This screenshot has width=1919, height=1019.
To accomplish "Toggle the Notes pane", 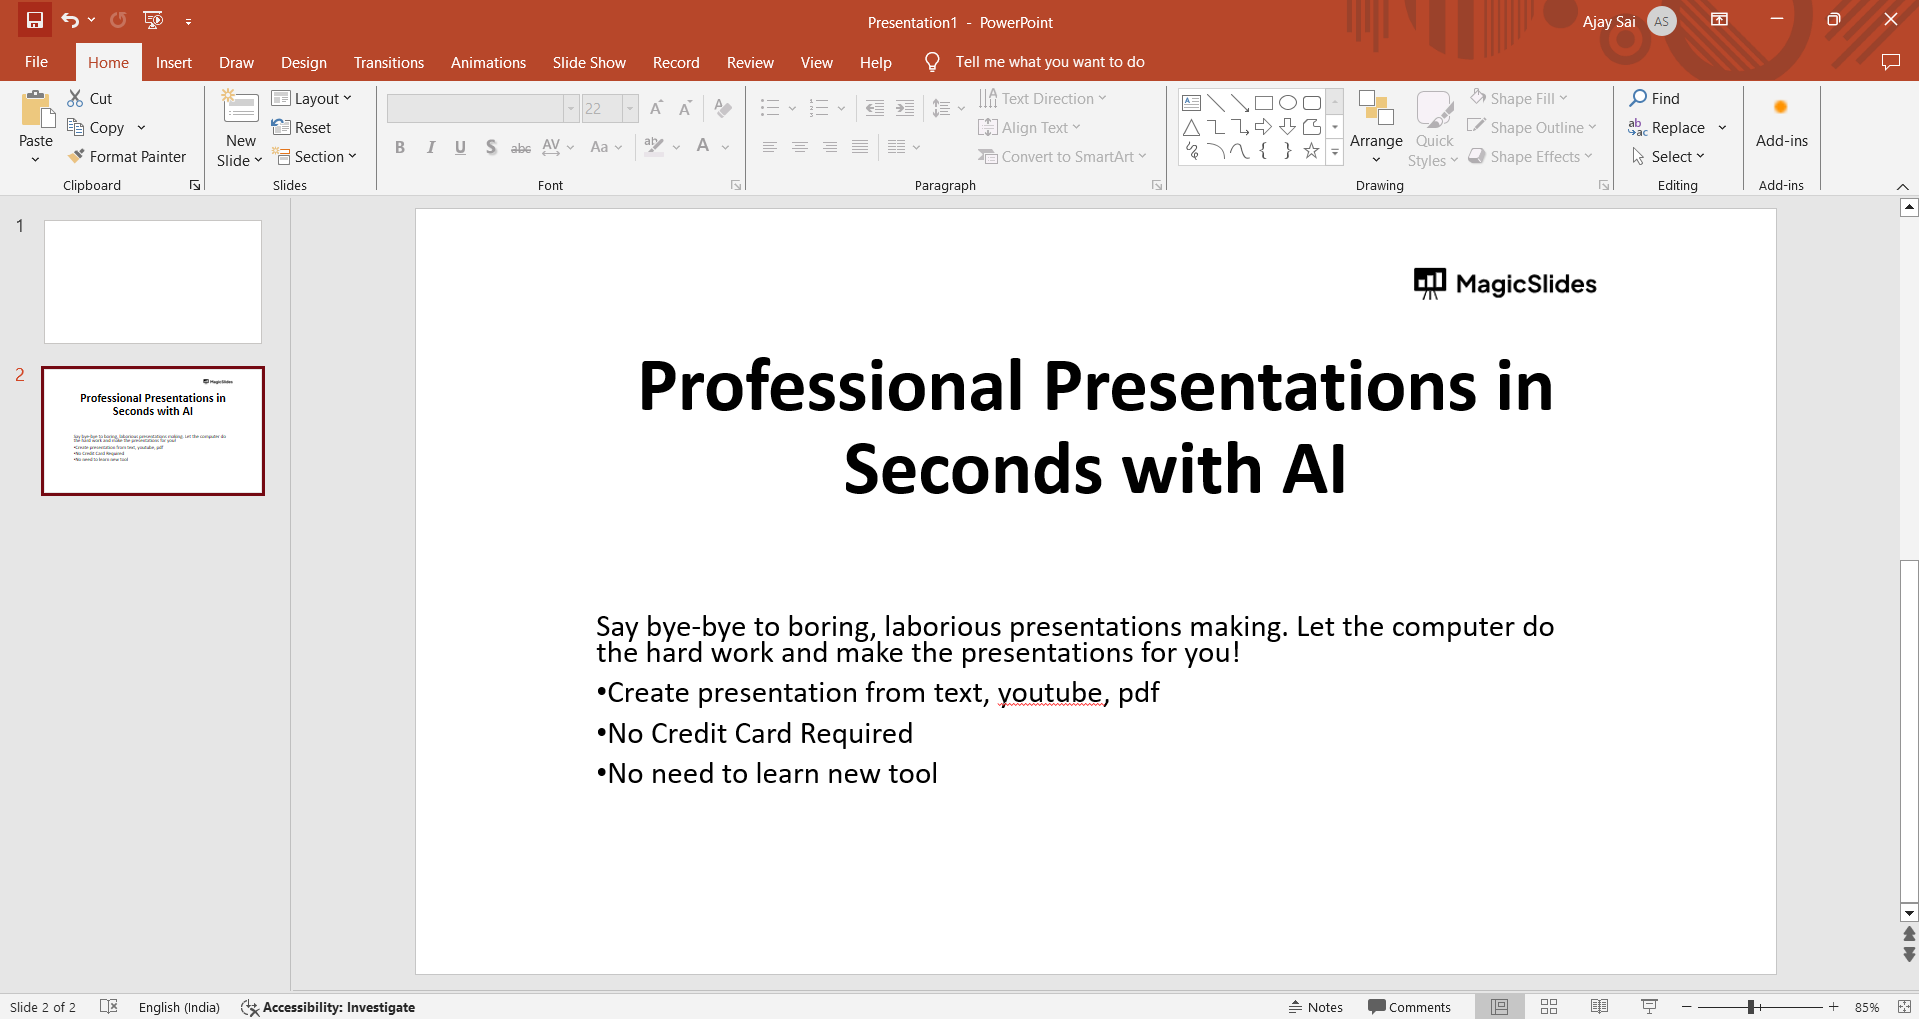I will [1315, 1007].
